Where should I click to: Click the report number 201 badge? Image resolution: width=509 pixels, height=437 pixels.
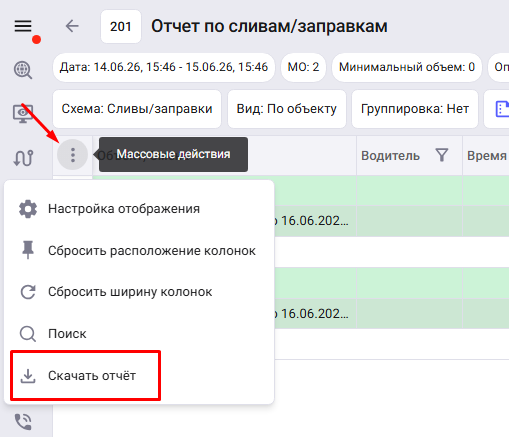click(x=121, y=27)
